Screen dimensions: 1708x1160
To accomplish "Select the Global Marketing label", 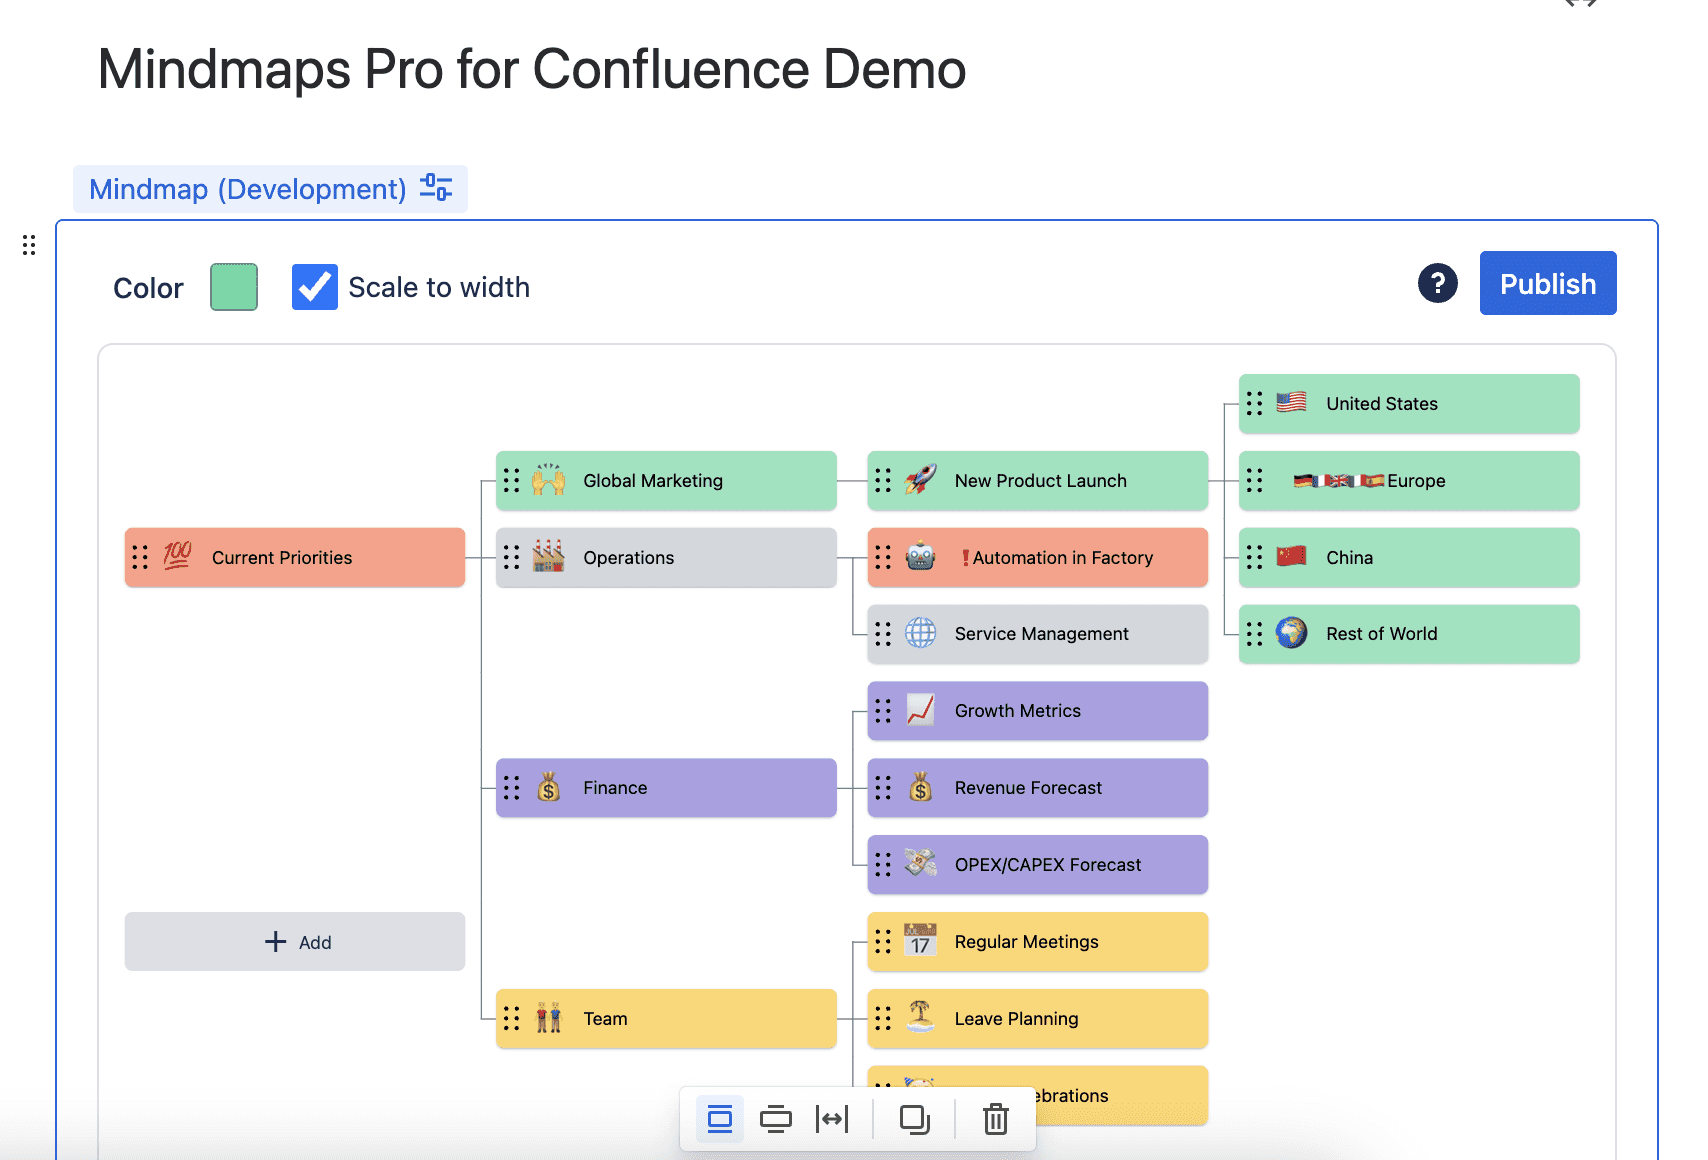I will pyautogui.click(x=653, y=481).
